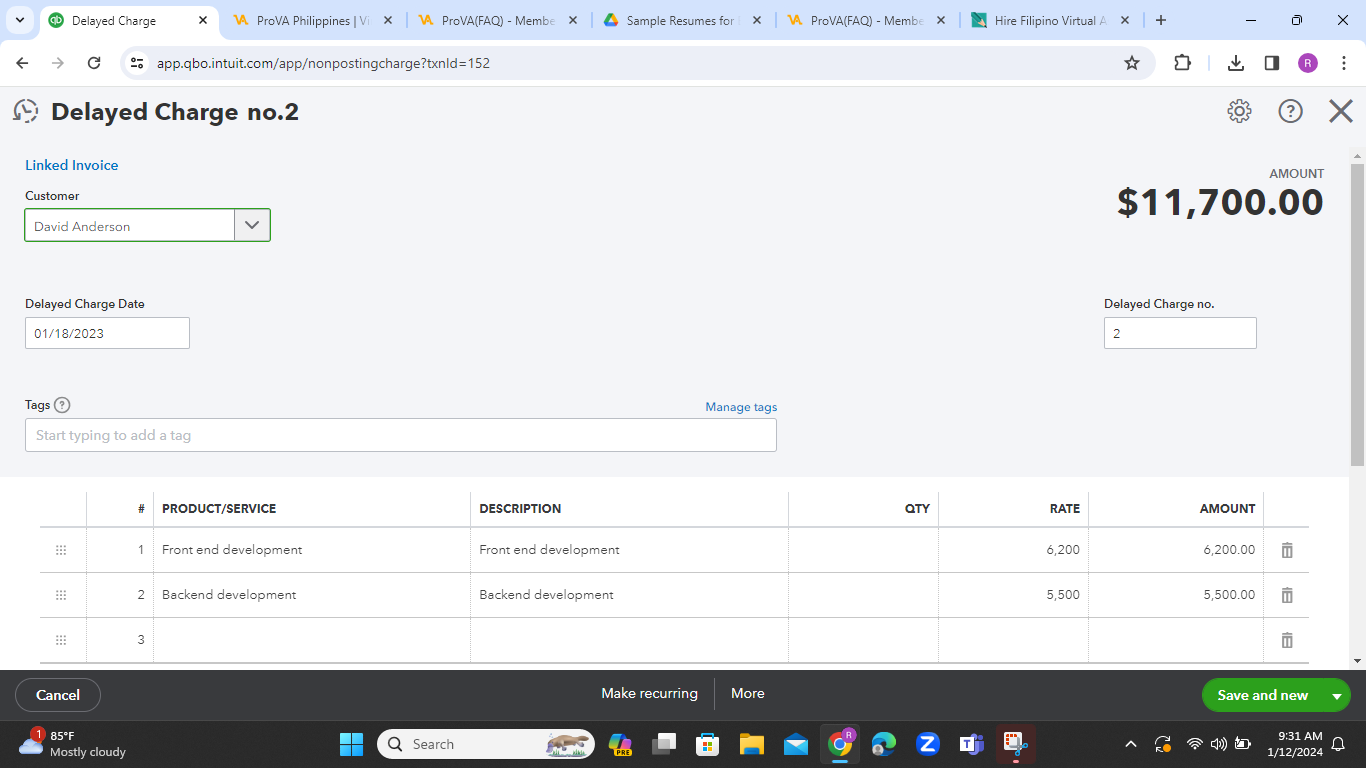Open the taskbar clock and date
The image size is (1366, 768).
[x=1294, y=744]
